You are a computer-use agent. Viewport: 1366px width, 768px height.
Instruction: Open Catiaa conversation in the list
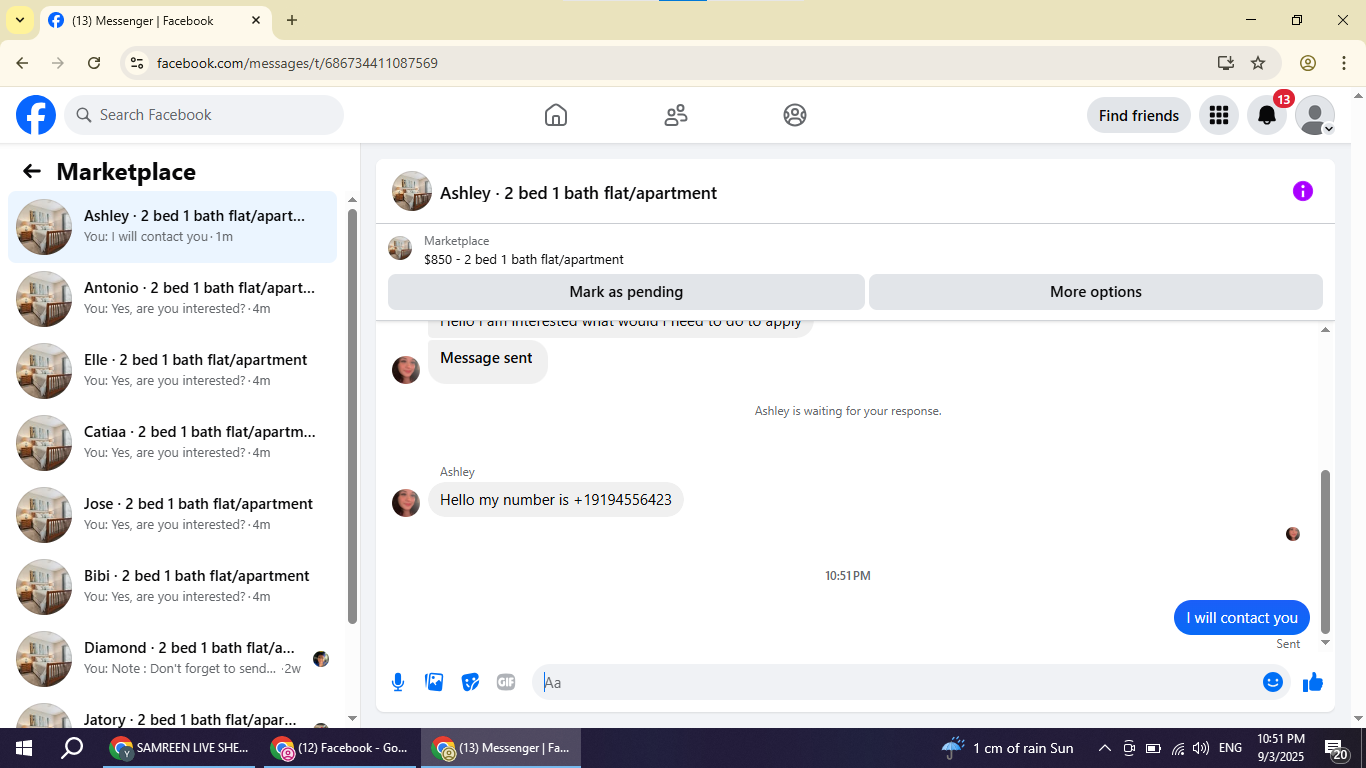pyautogui.click(x=173, y=443)
